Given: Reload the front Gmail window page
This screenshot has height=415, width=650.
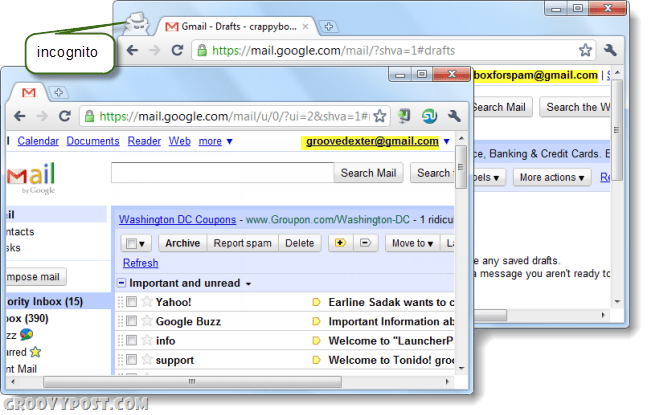Looking at the screenshot, I should [x=65, y=116].
